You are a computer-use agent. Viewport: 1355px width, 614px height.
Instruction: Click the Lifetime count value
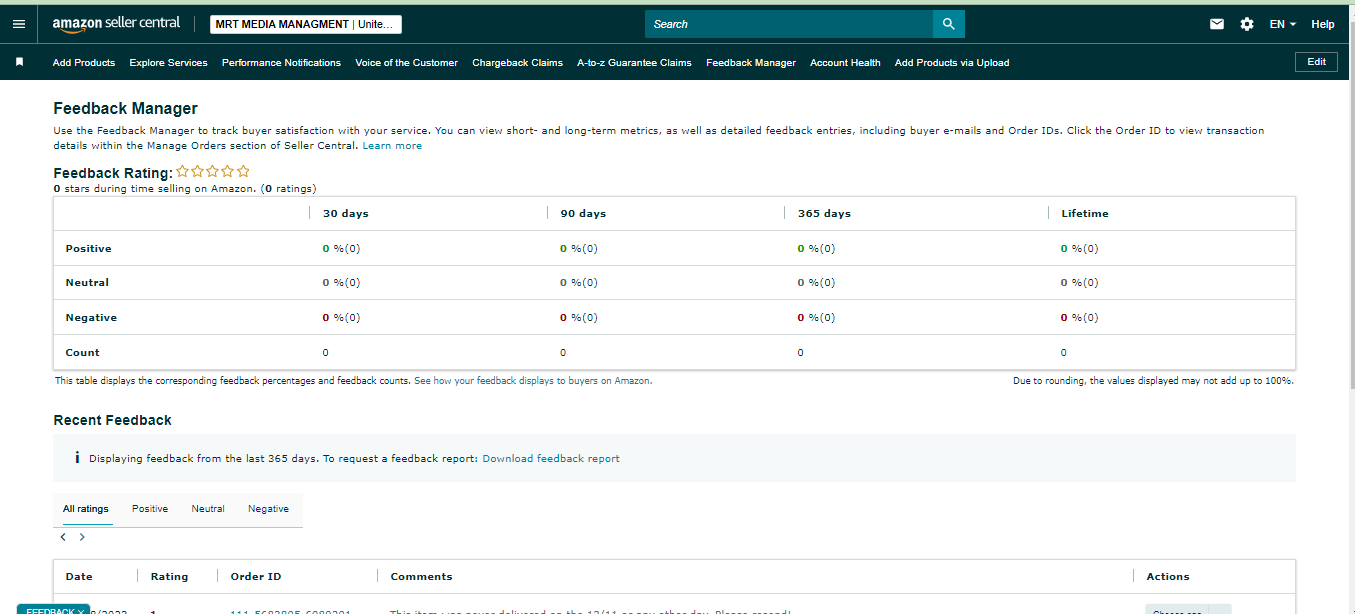click(1063, 353)
